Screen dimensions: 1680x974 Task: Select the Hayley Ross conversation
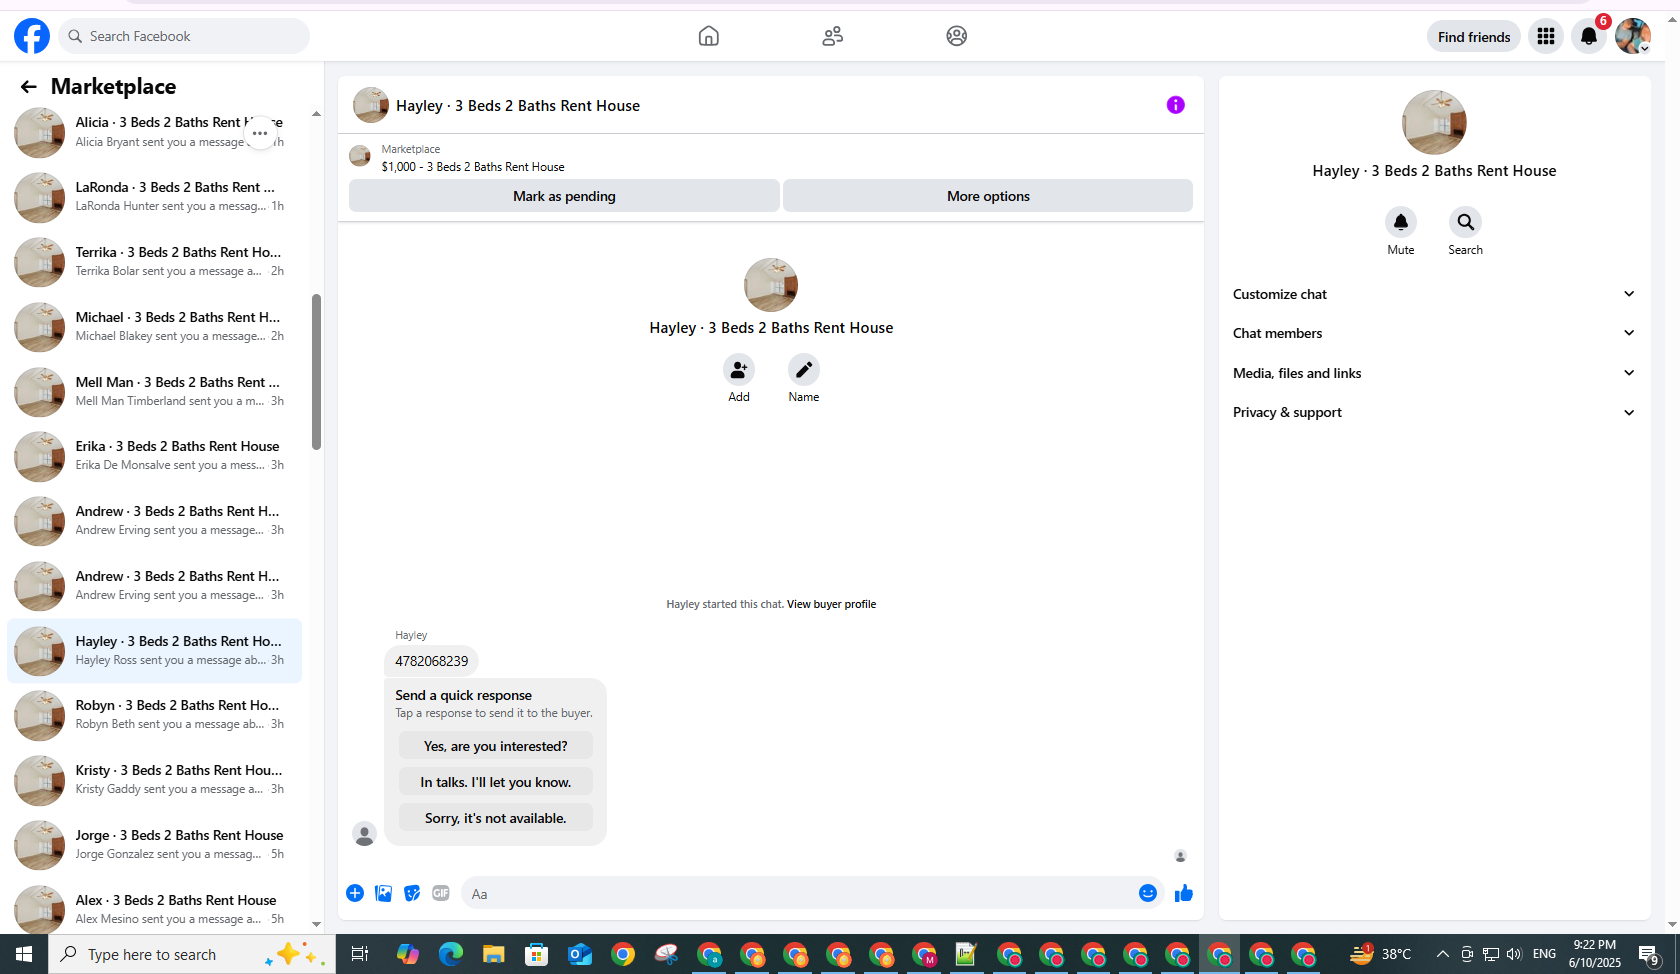tap(155, 651)
